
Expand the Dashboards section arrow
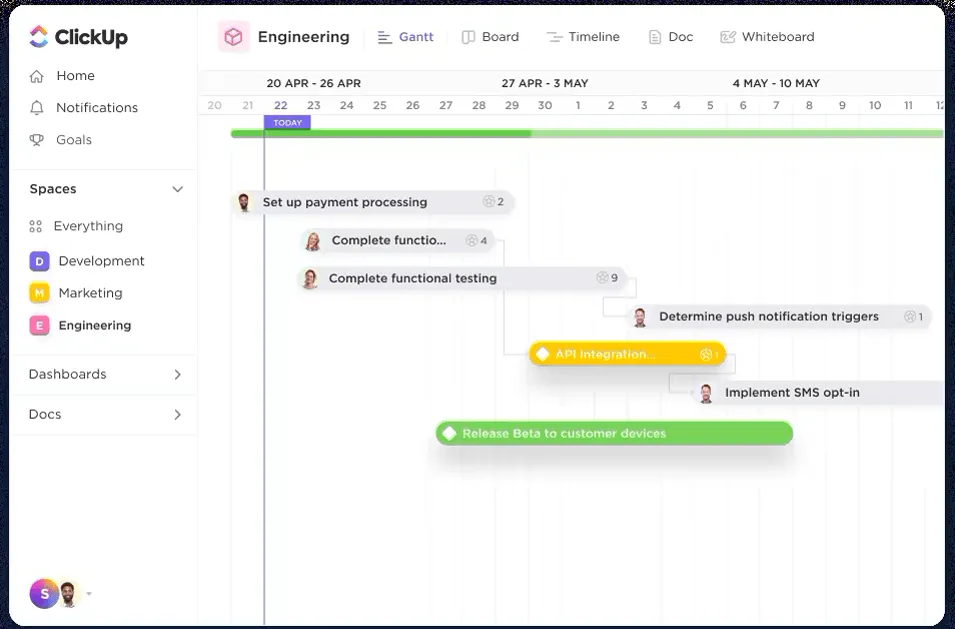point(177,374)
